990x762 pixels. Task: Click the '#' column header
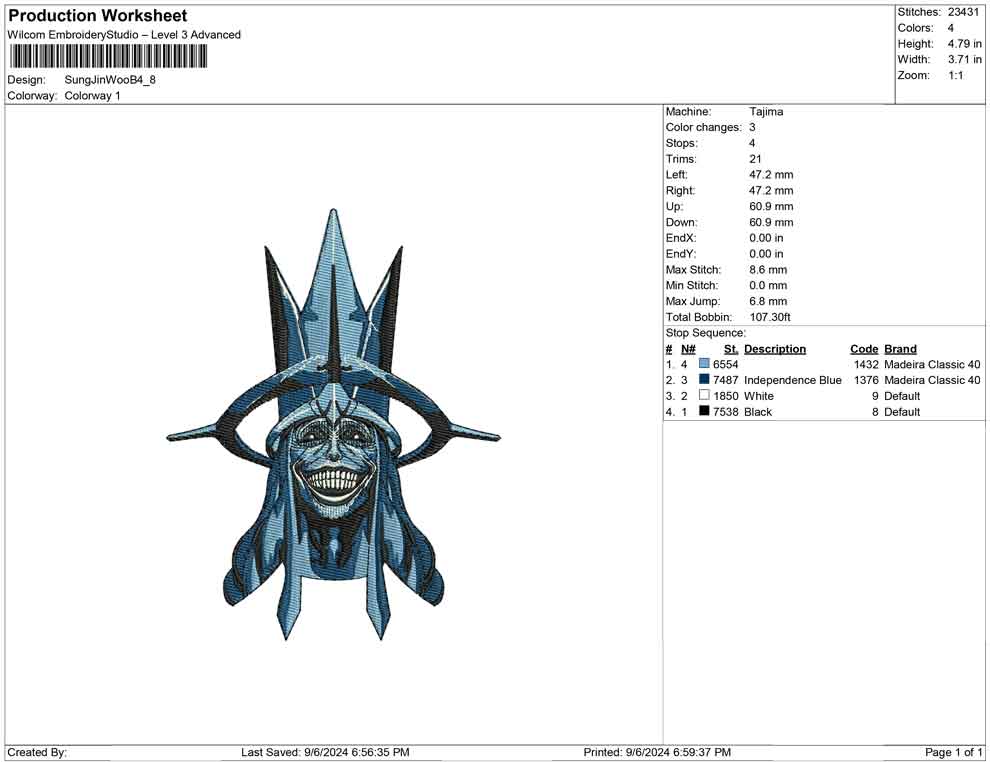pos(669,348)
